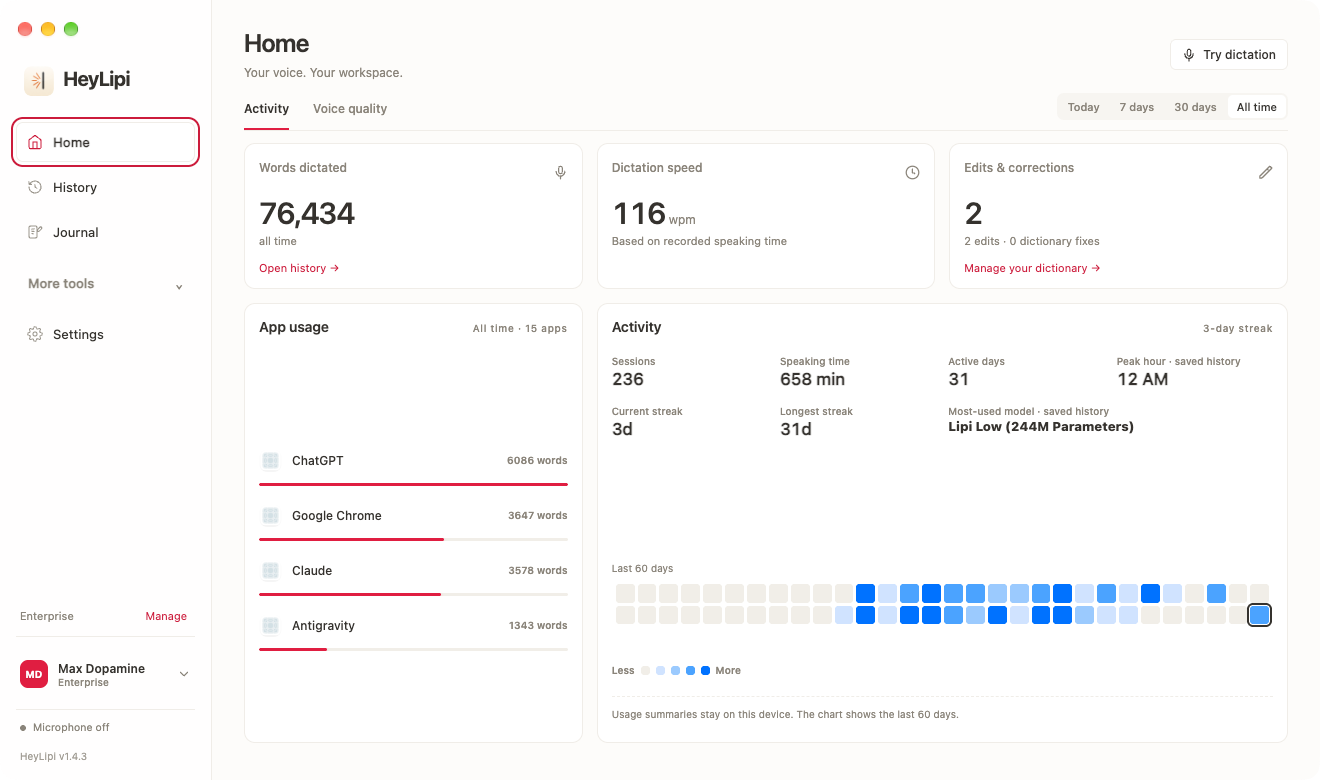Open the Max Dopamine account chevron
Viewport: 1320px width, 780px height.
[184, 674]
